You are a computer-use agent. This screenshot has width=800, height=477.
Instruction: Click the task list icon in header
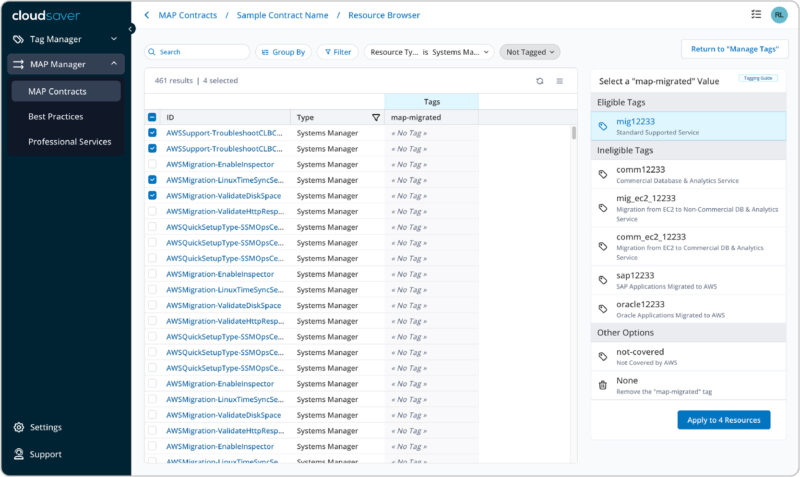click(756, 15)
